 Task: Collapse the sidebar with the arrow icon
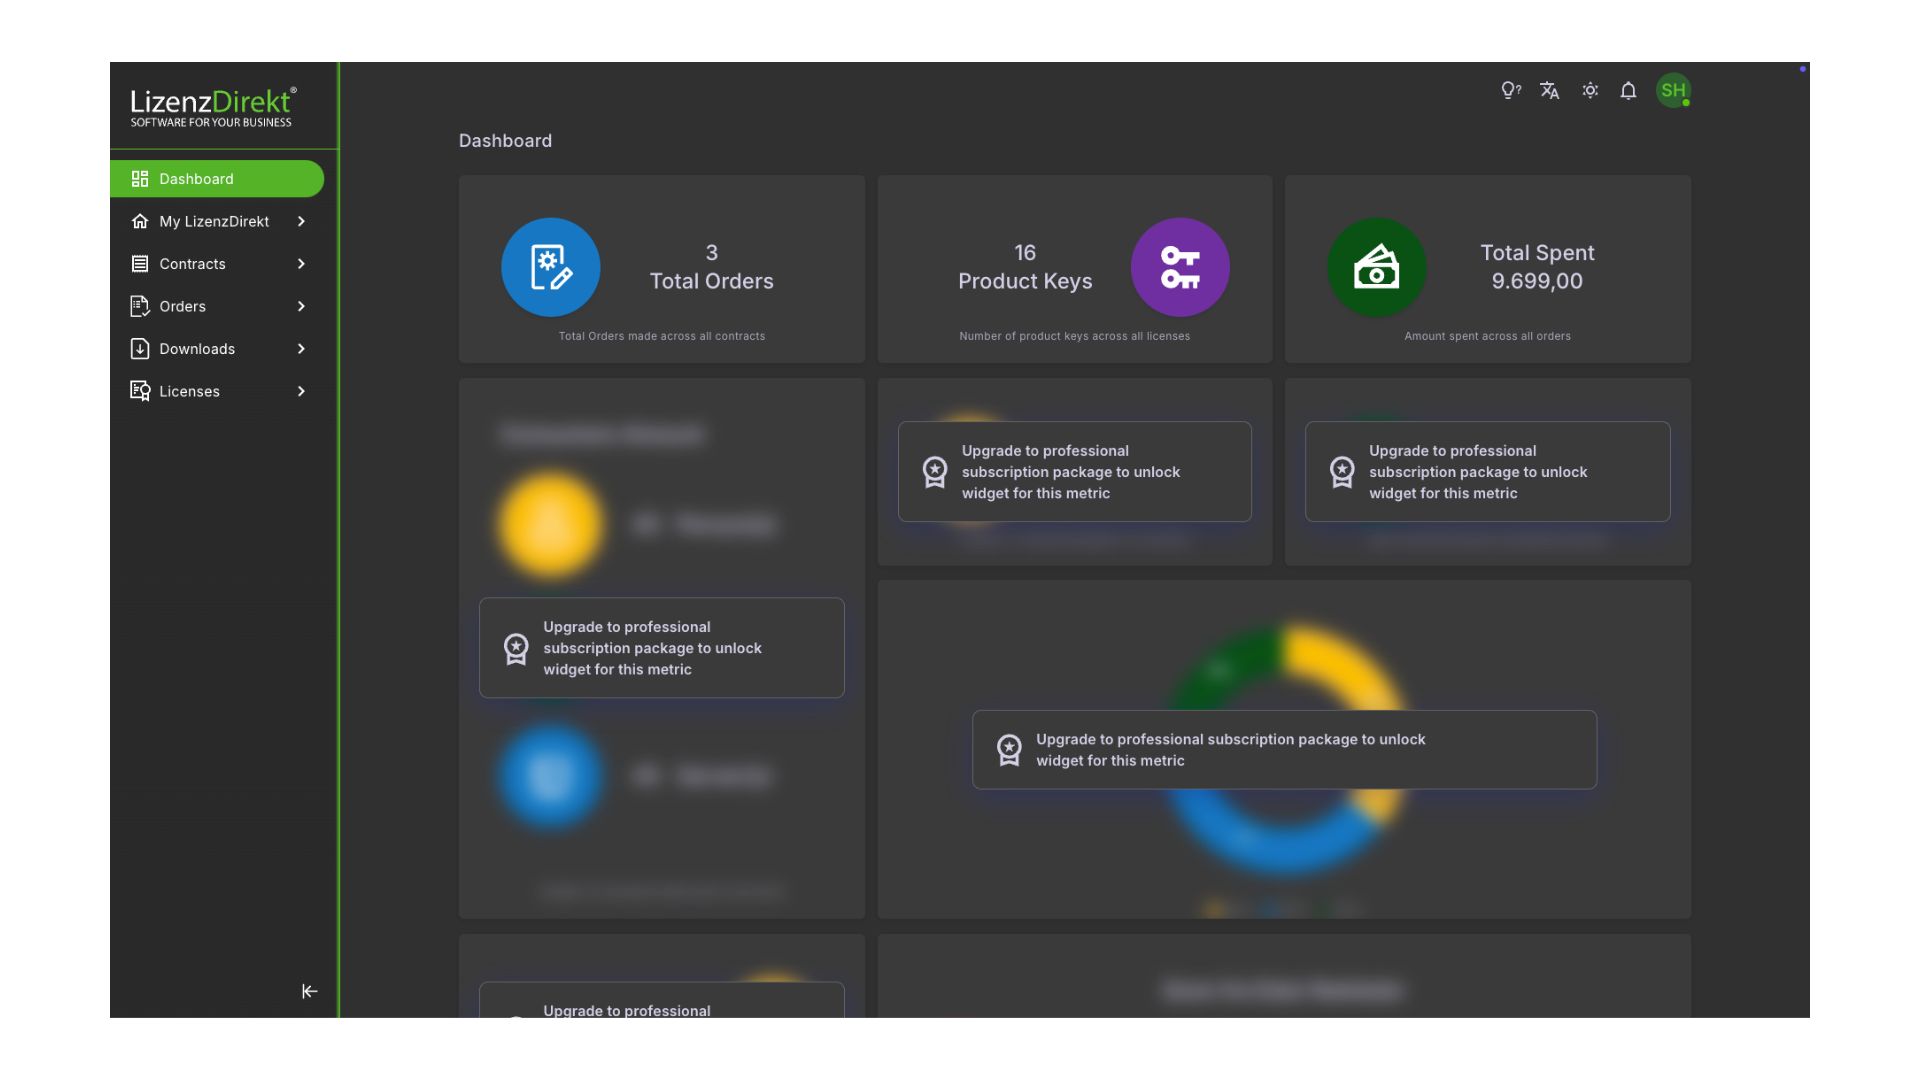click(309, 991)
